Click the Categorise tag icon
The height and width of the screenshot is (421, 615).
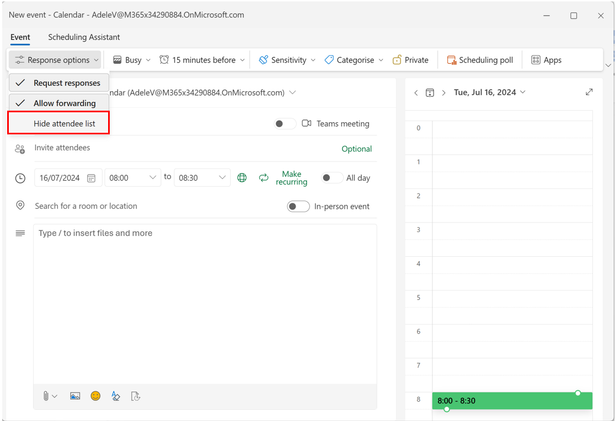pyautogui.click(x=329, y=60)
